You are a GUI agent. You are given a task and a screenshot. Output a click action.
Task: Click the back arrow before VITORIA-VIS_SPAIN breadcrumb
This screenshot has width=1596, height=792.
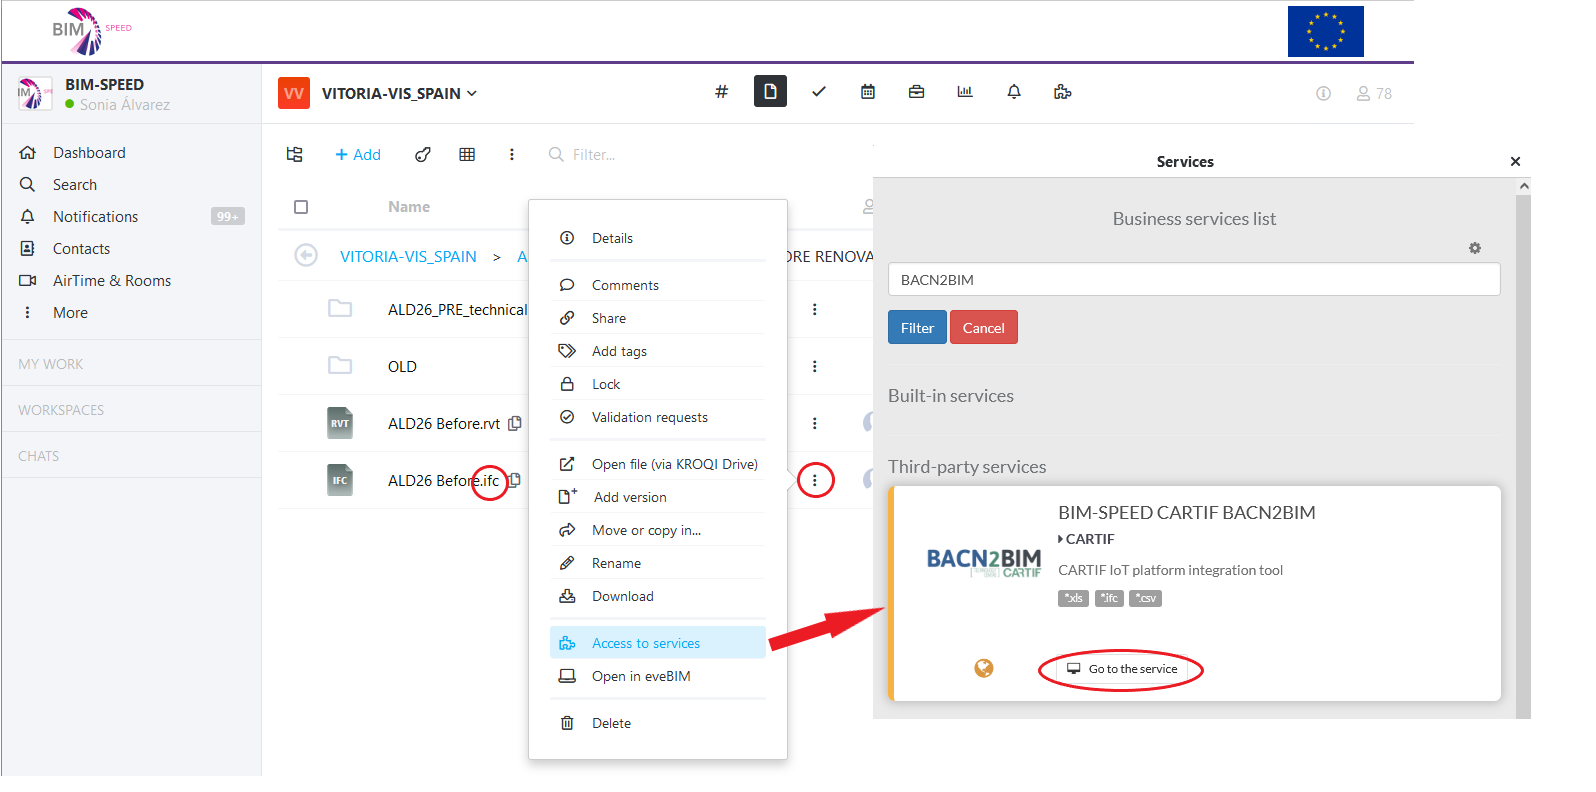[x=306, y=256]
